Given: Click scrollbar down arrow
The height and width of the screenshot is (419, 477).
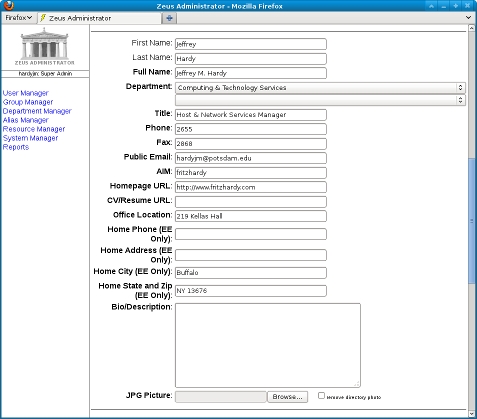Looking at the screenshot, I should pyautogui.click(x=471, y=414).
